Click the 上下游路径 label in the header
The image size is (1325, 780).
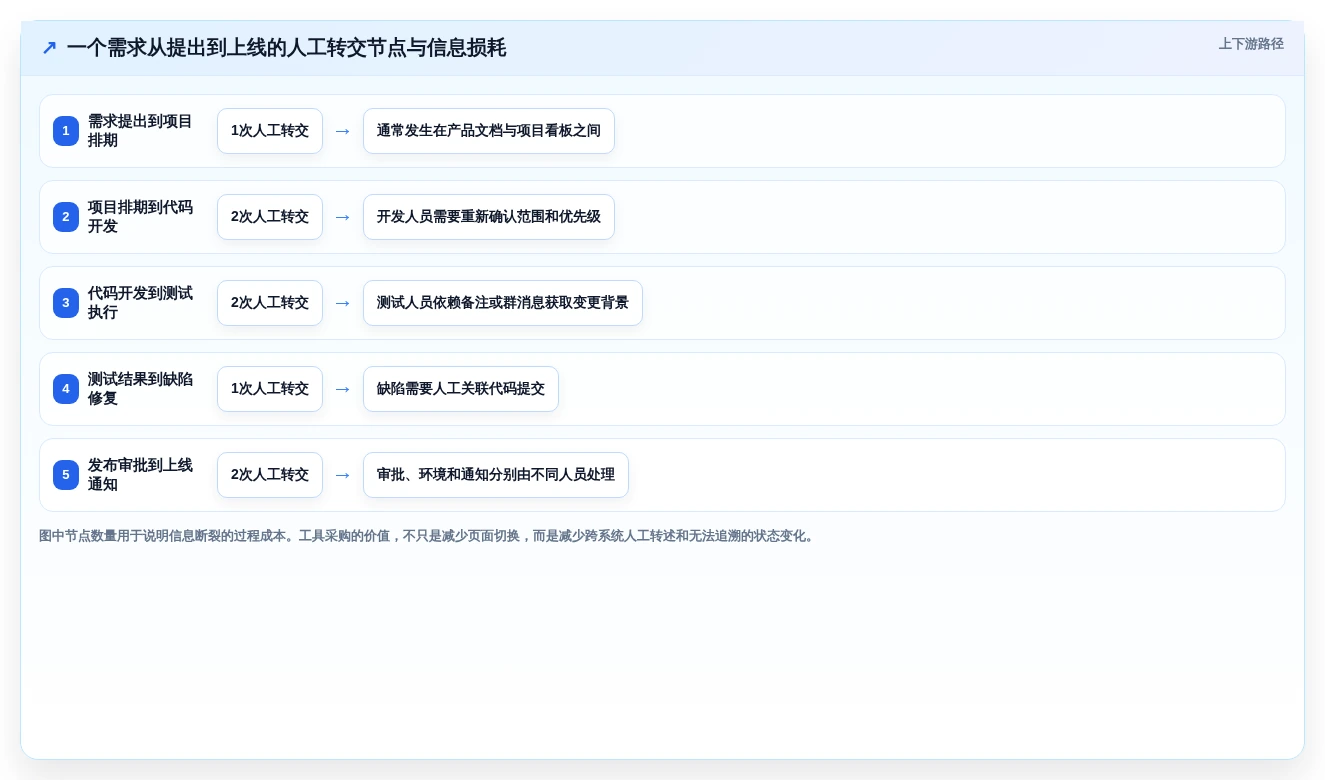pos(1251,44)
